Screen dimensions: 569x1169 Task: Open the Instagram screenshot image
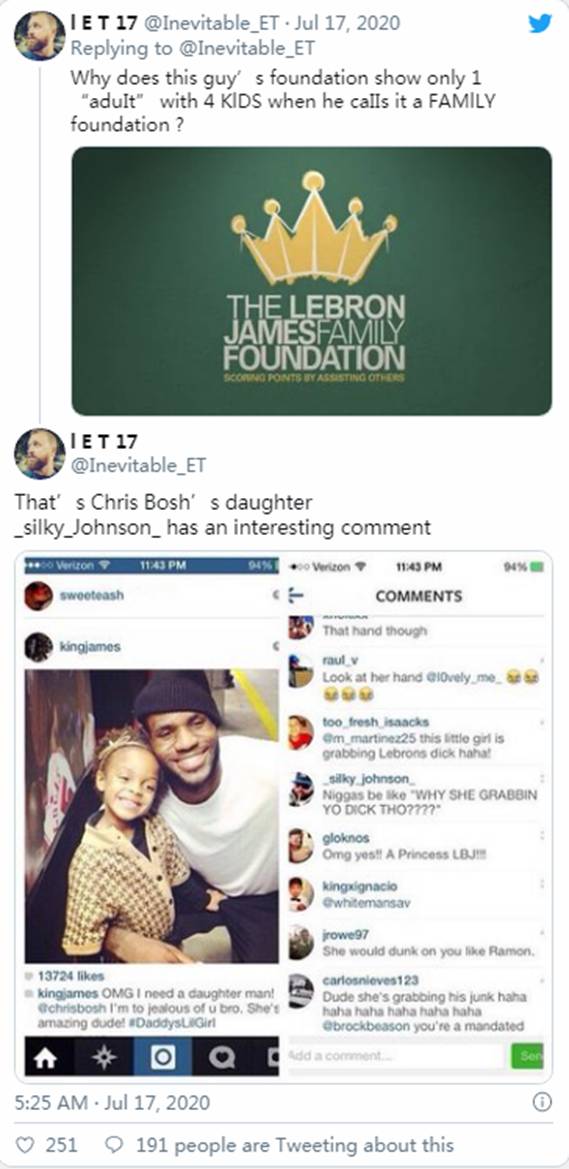283,816
